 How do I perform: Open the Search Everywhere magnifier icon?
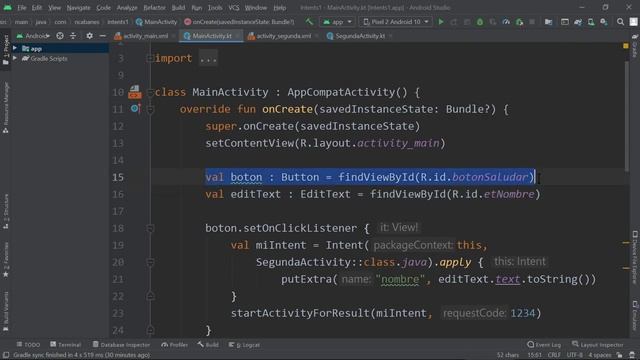pos(620,22)
